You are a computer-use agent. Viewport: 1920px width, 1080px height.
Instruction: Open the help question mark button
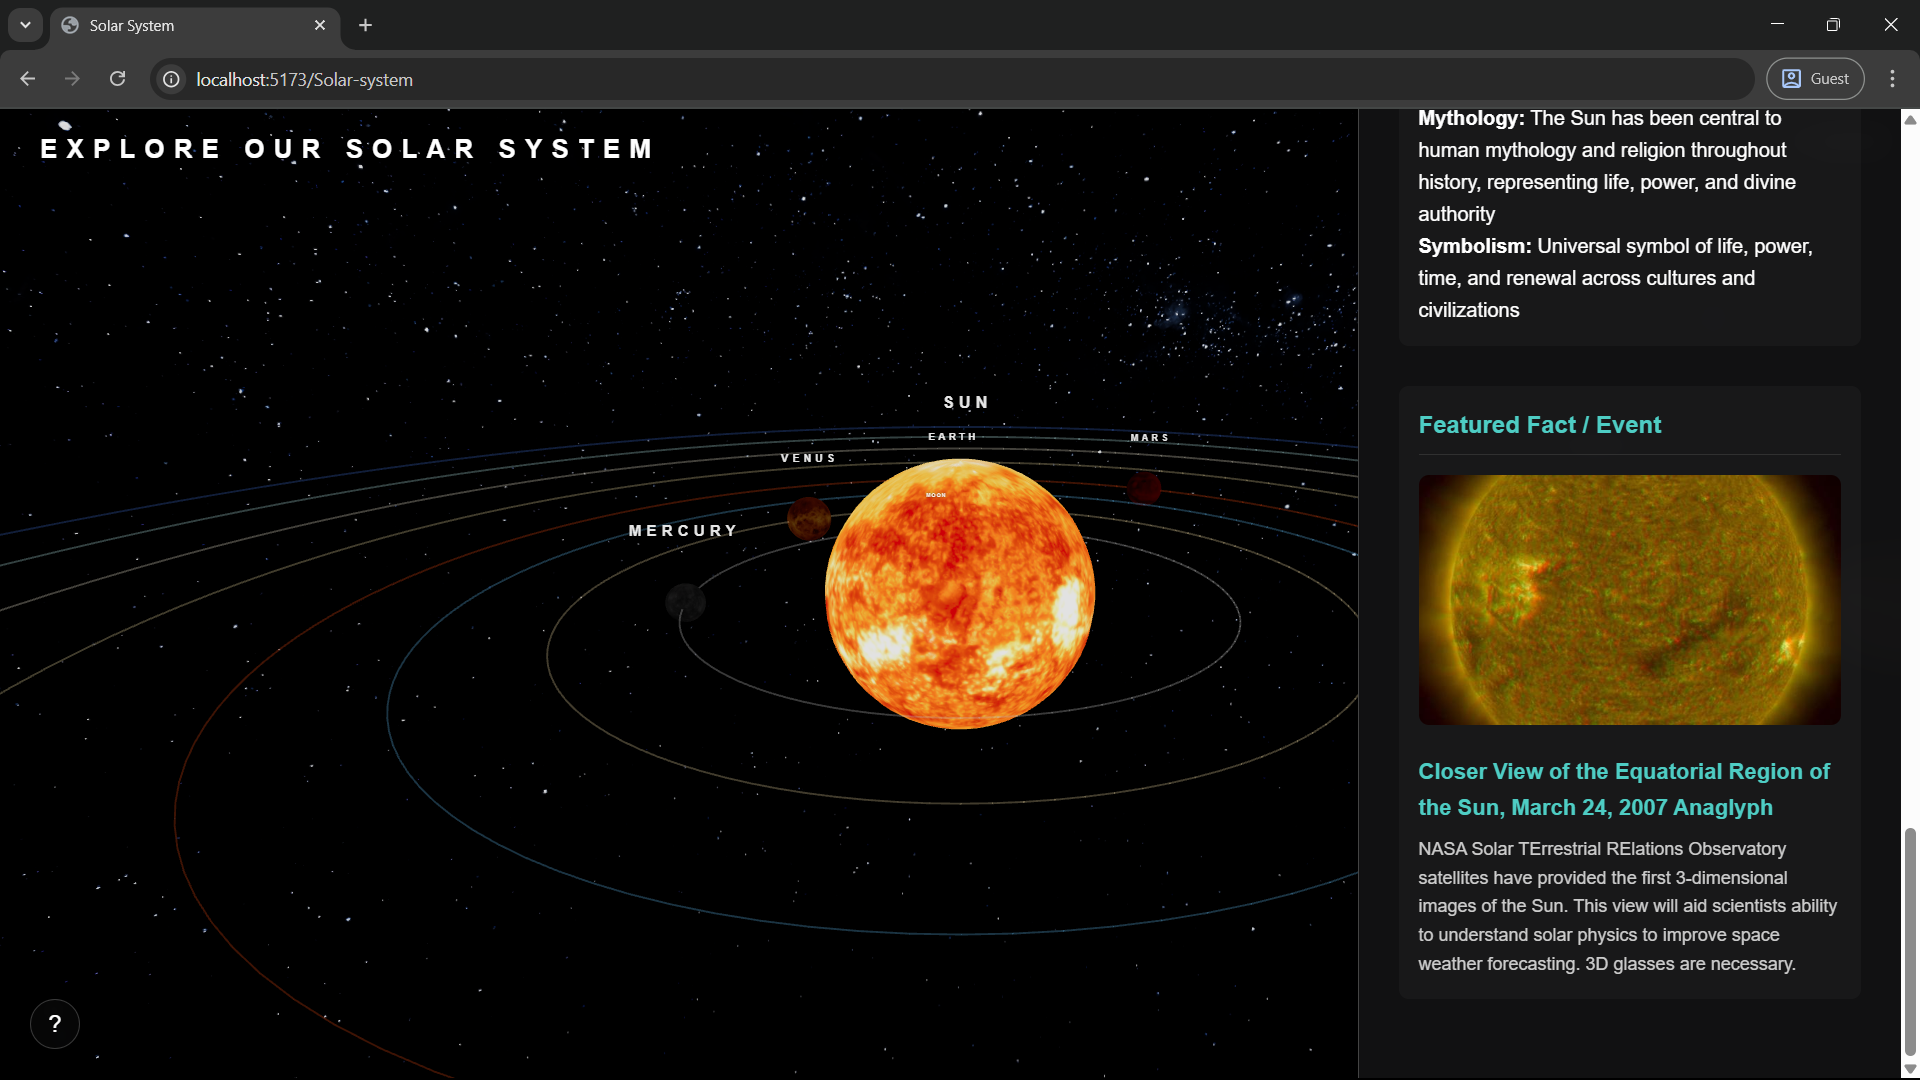(55, 1024)
